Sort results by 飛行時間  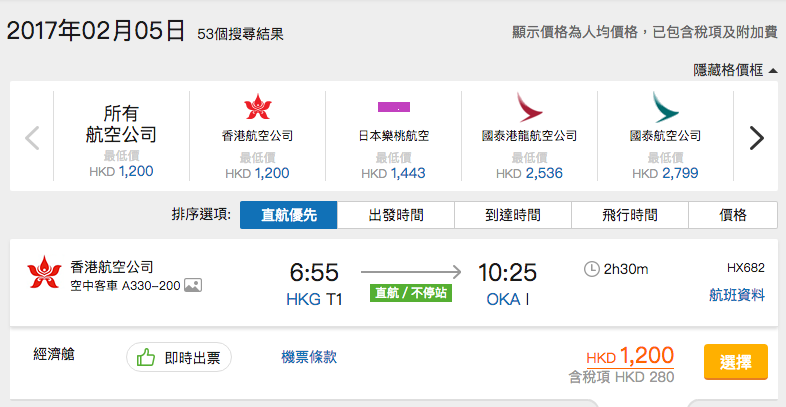click(630, 215)
